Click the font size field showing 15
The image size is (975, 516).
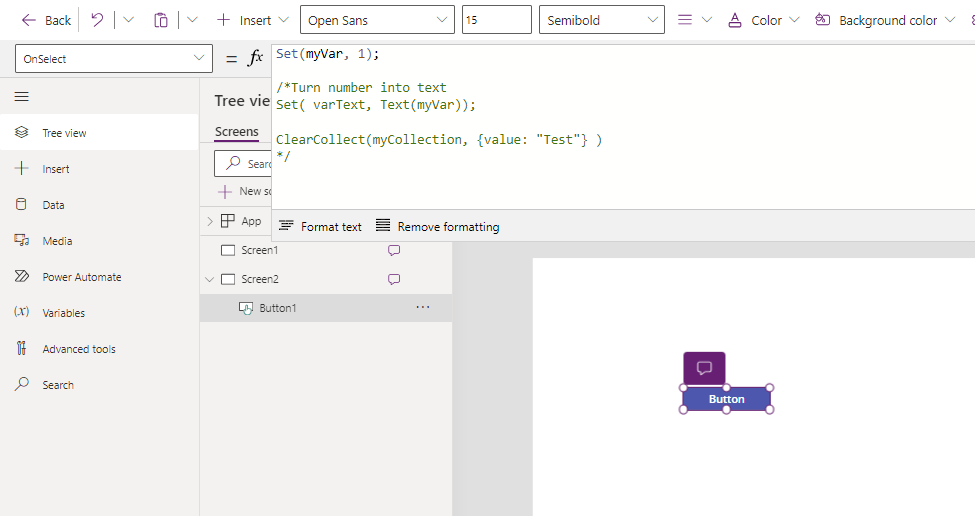pyautogui.click(x=496, y=20)
